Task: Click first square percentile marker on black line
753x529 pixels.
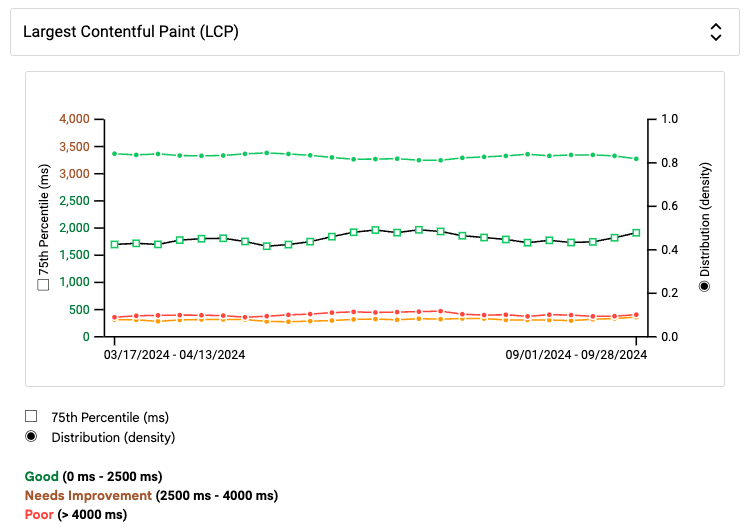Action: pos(114,244)
